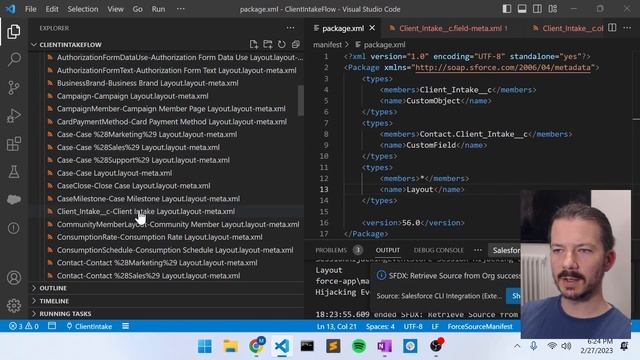Open Campaign-Campaign Layout.layout-meta.xml file

tap(132, 96)
